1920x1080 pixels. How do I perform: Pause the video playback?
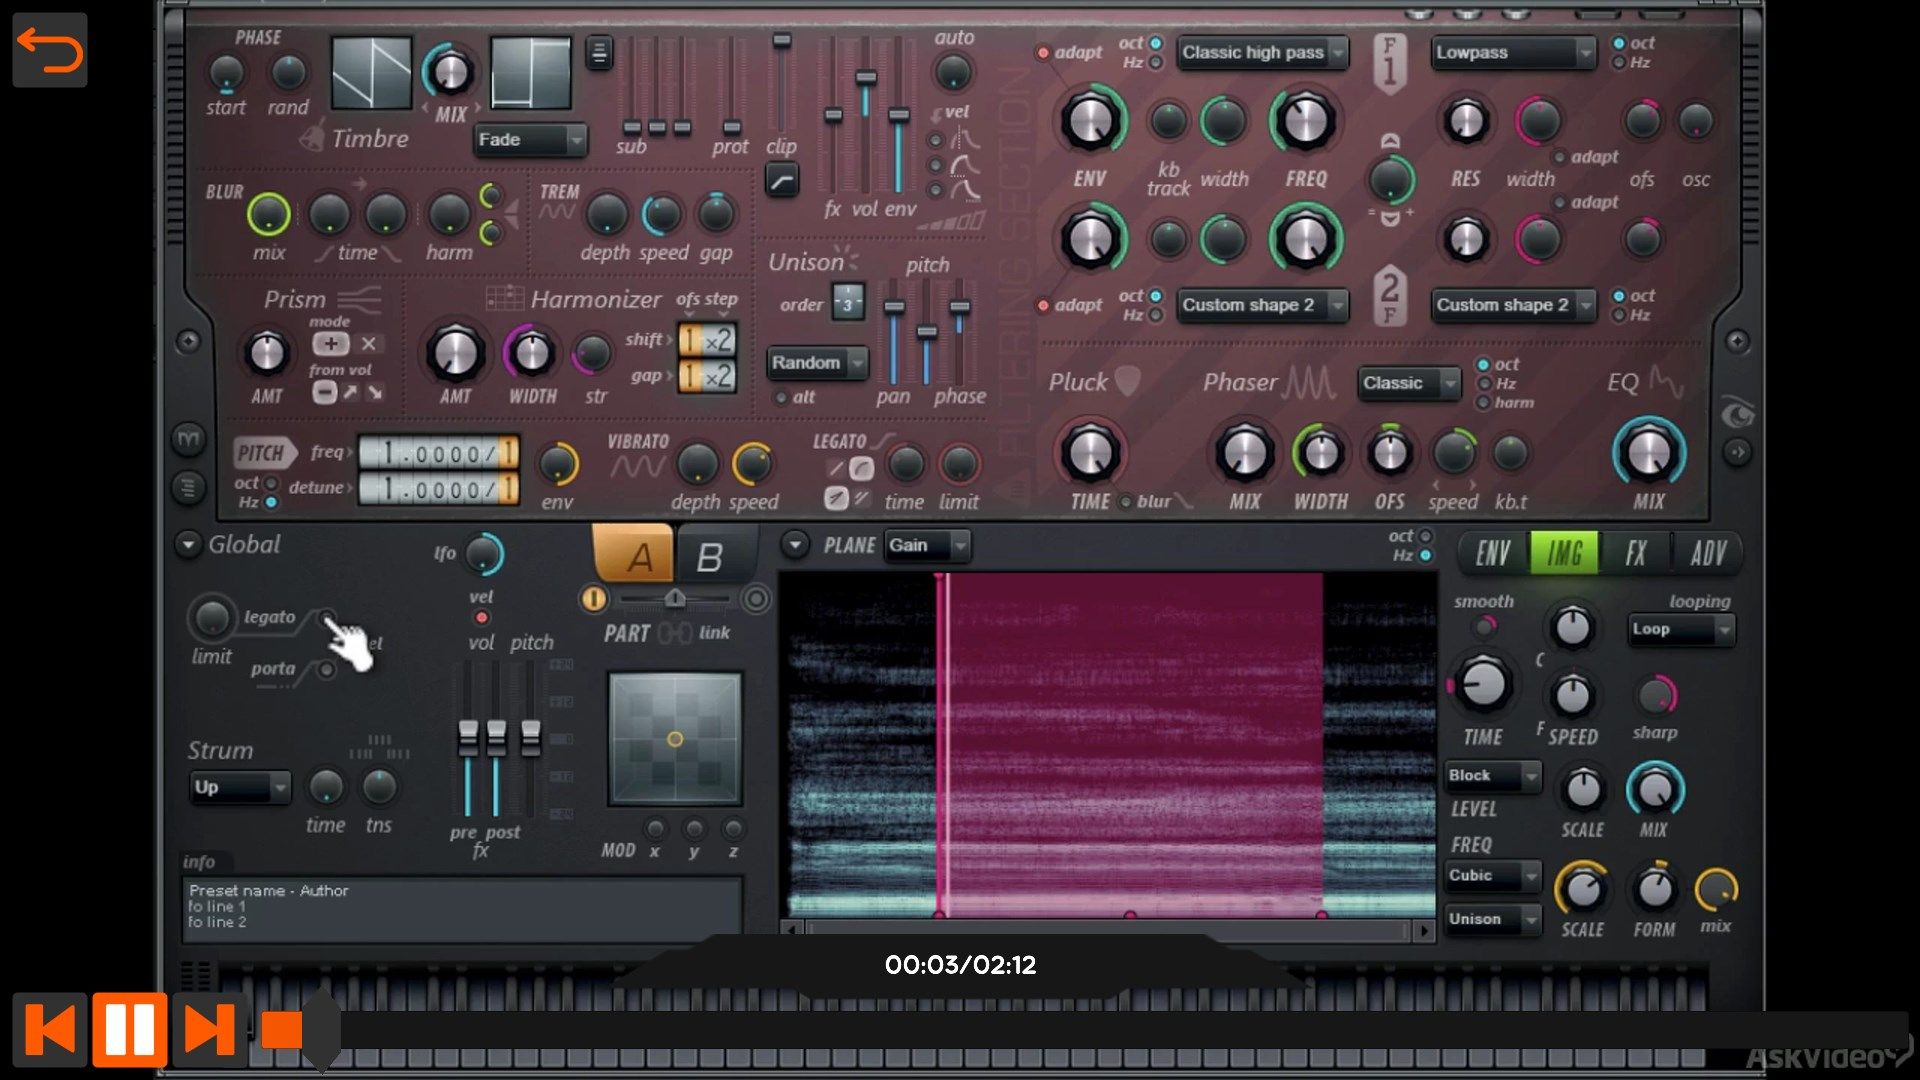click(x=130, y=1029)
